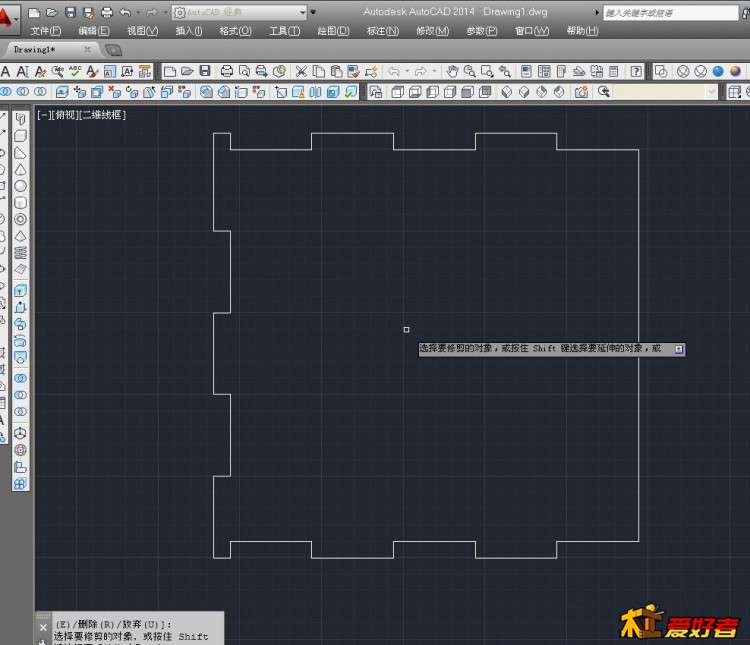Click the Plot printer icon in quick access toolbar
The width and height of the screenshot is (750, 645).
click(x=107, y=12)
